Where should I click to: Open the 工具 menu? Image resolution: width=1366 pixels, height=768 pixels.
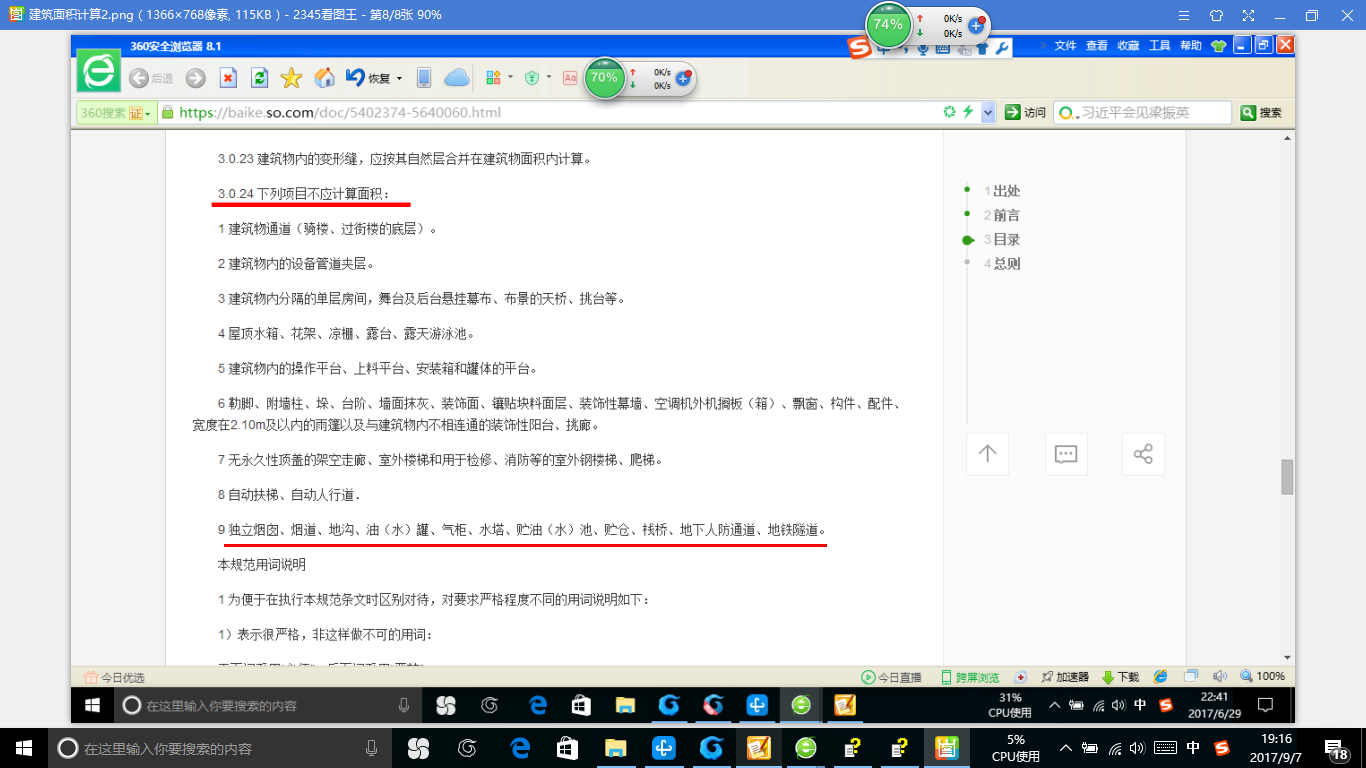click(1159, 45)
